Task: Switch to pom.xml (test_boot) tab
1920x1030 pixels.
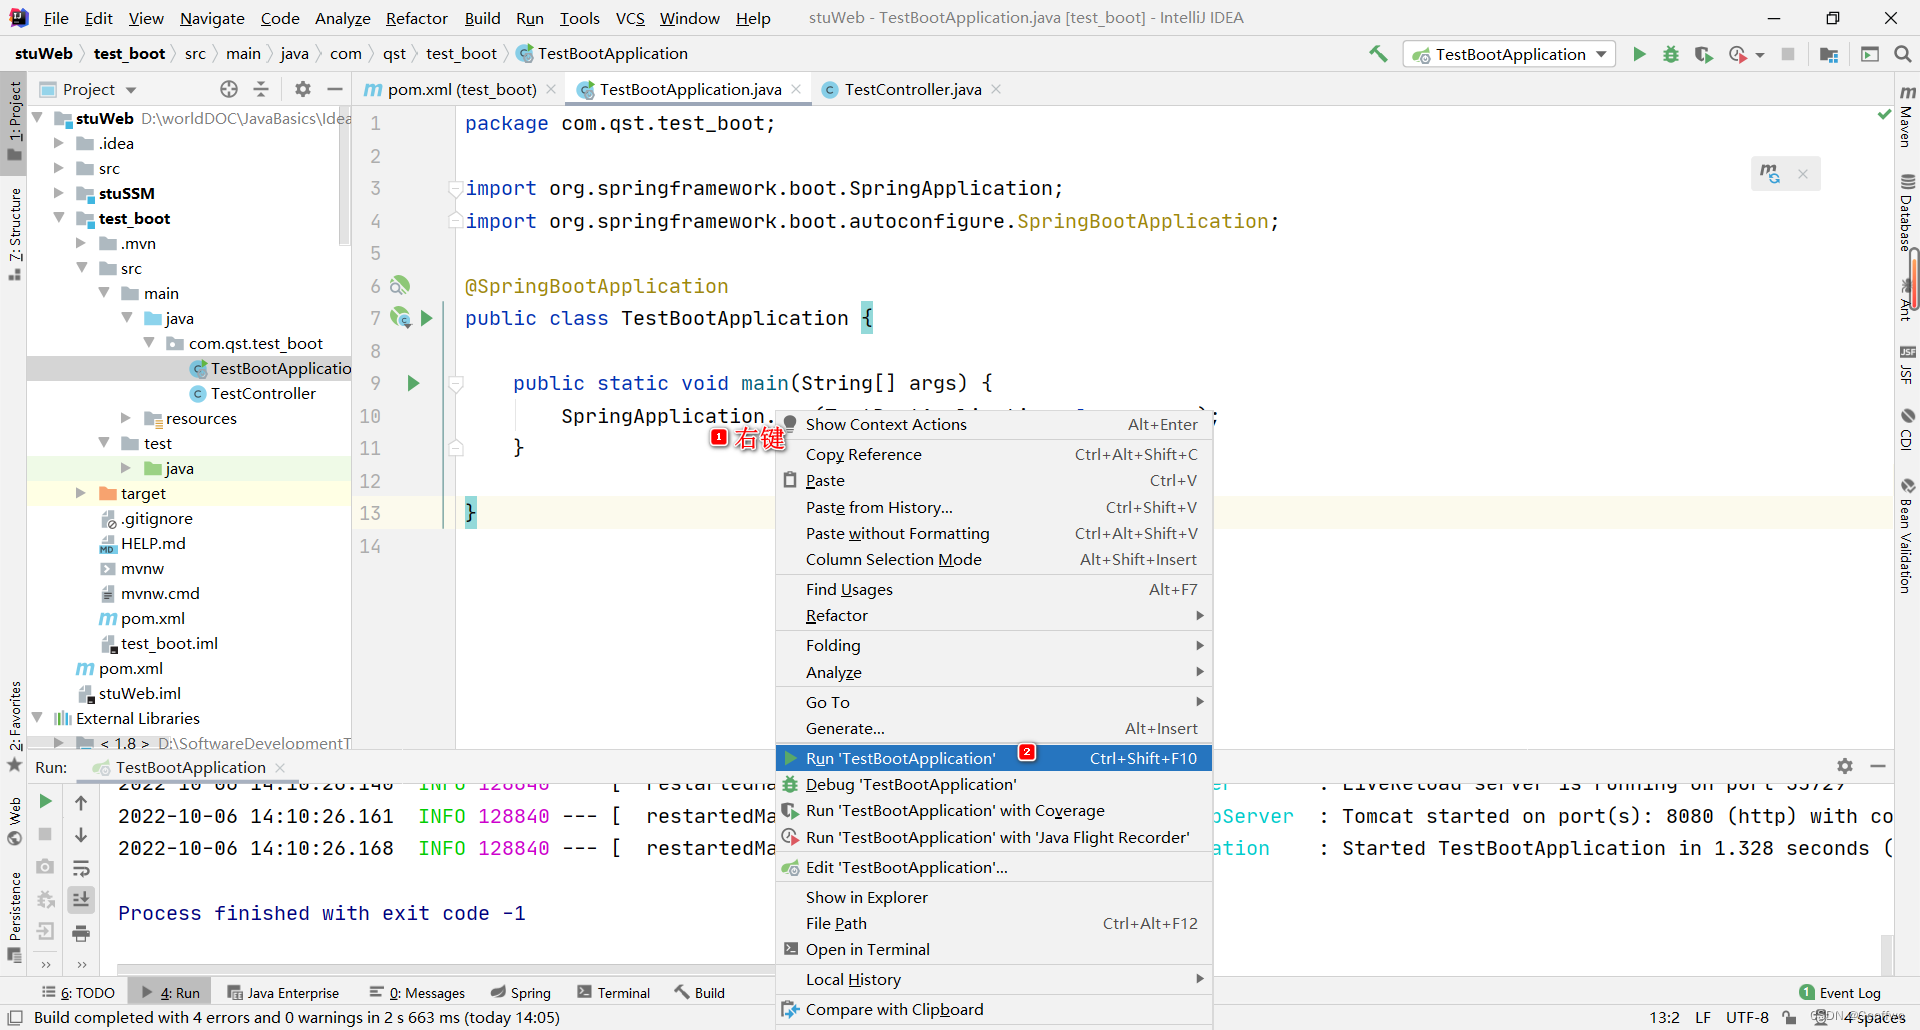Action: (x=461, y=89)
